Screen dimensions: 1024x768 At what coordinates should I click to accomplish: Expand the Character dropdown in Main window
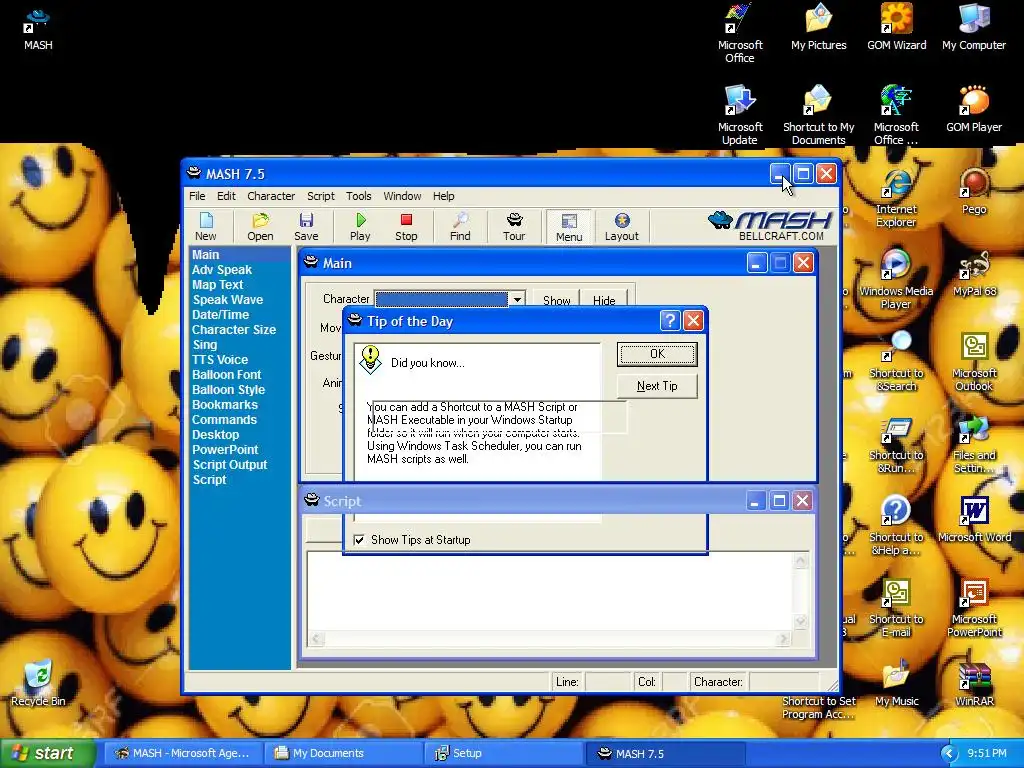(x=517, y=299)
